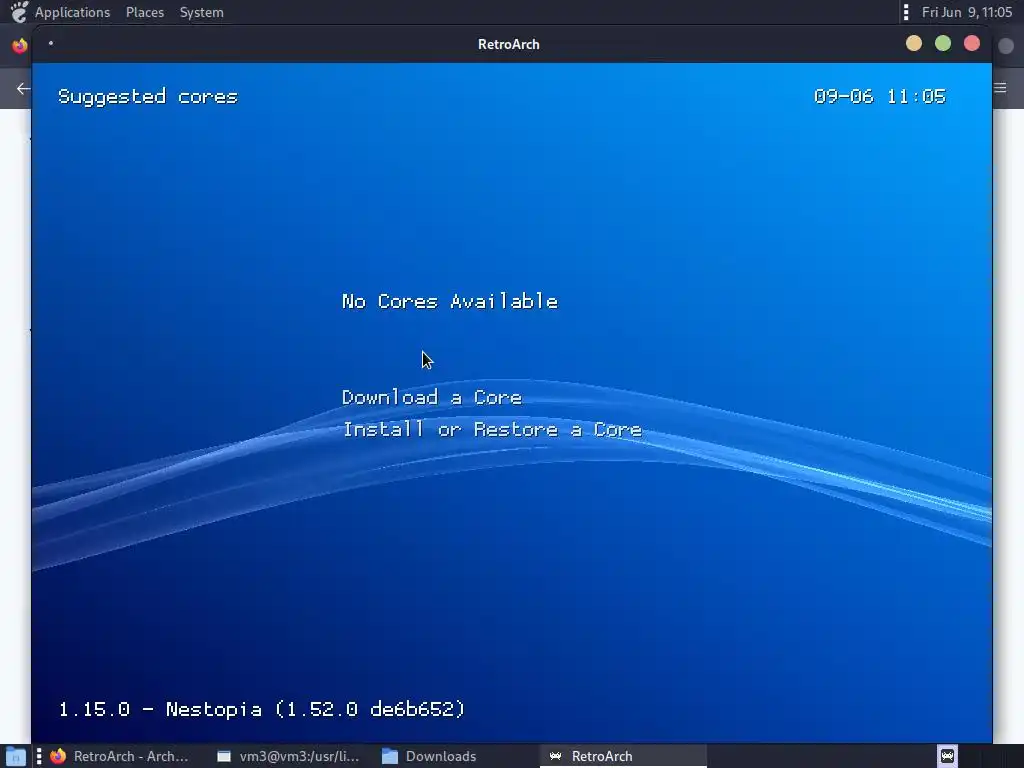Click the RetroArch window title text
This screenshot has width=1024, height=768.
[x=509, y=44]
